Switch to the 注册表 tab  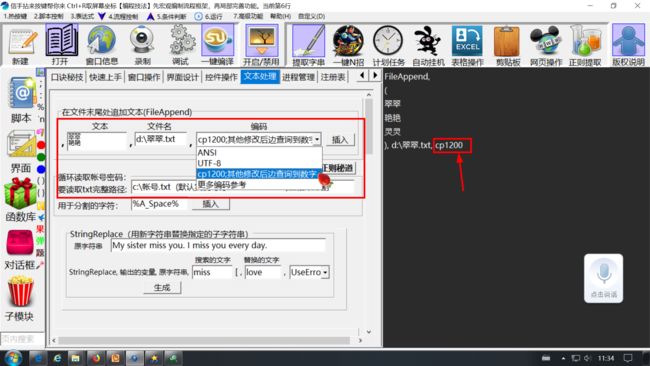coord(332,77)
